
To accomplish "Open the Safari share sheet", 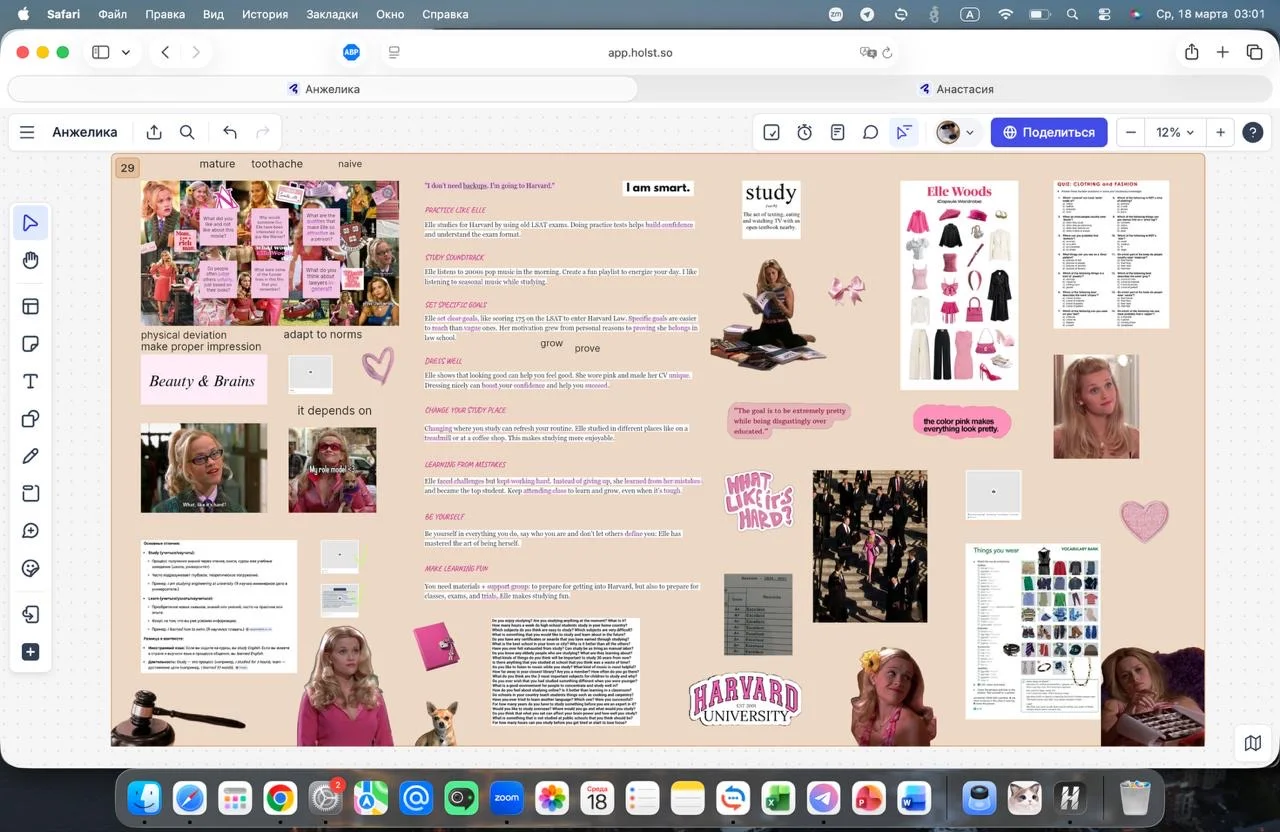I will coord(1191,52).
